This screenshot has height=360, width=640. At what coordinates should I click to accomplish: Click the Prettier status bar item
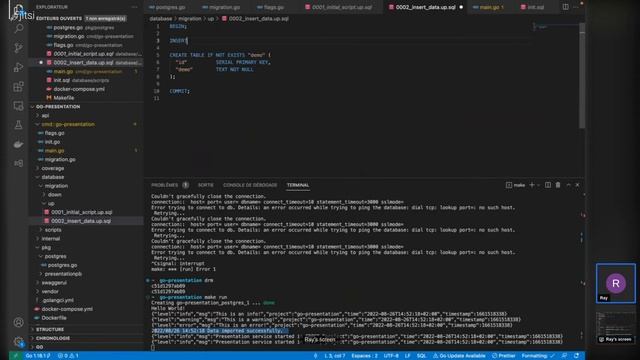pos(503,356)
